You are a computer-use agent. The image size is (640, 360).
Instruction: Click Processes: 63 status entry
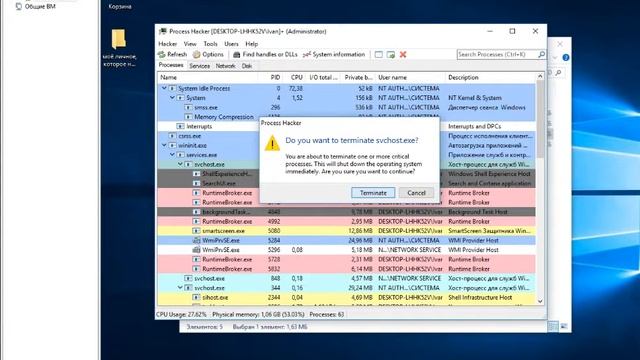point(327,315)
